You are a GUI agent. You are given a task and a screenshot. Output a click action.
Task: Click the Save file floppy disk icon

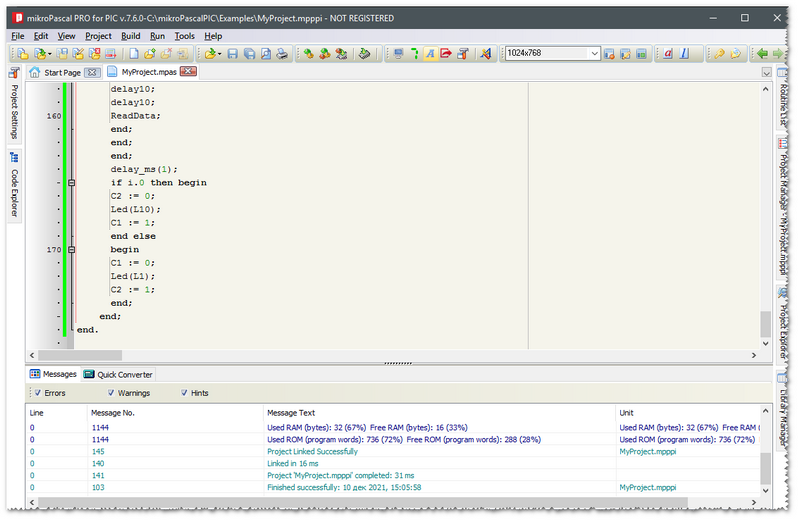tap(232, 53)
